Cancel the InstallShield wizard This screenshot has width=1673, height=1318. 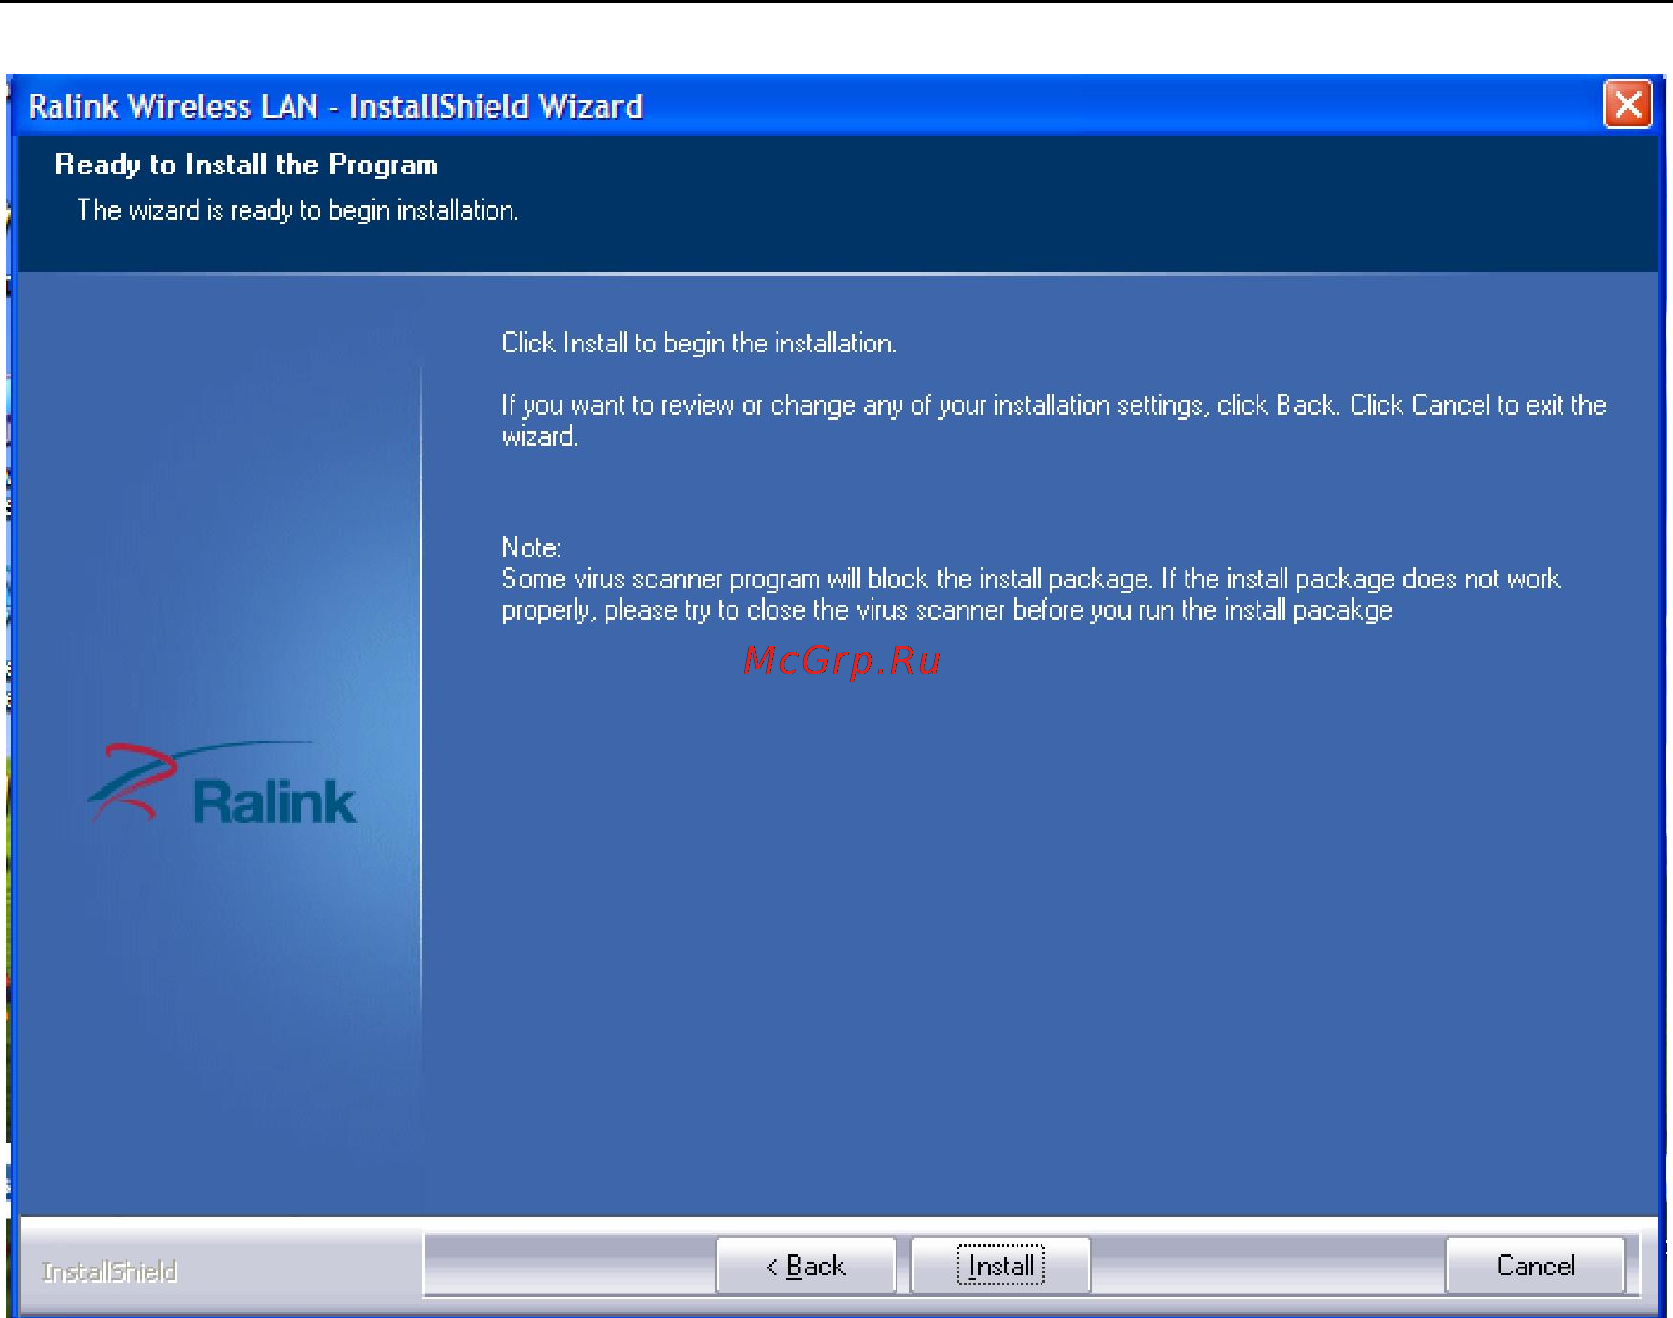coord(1535,1266)
